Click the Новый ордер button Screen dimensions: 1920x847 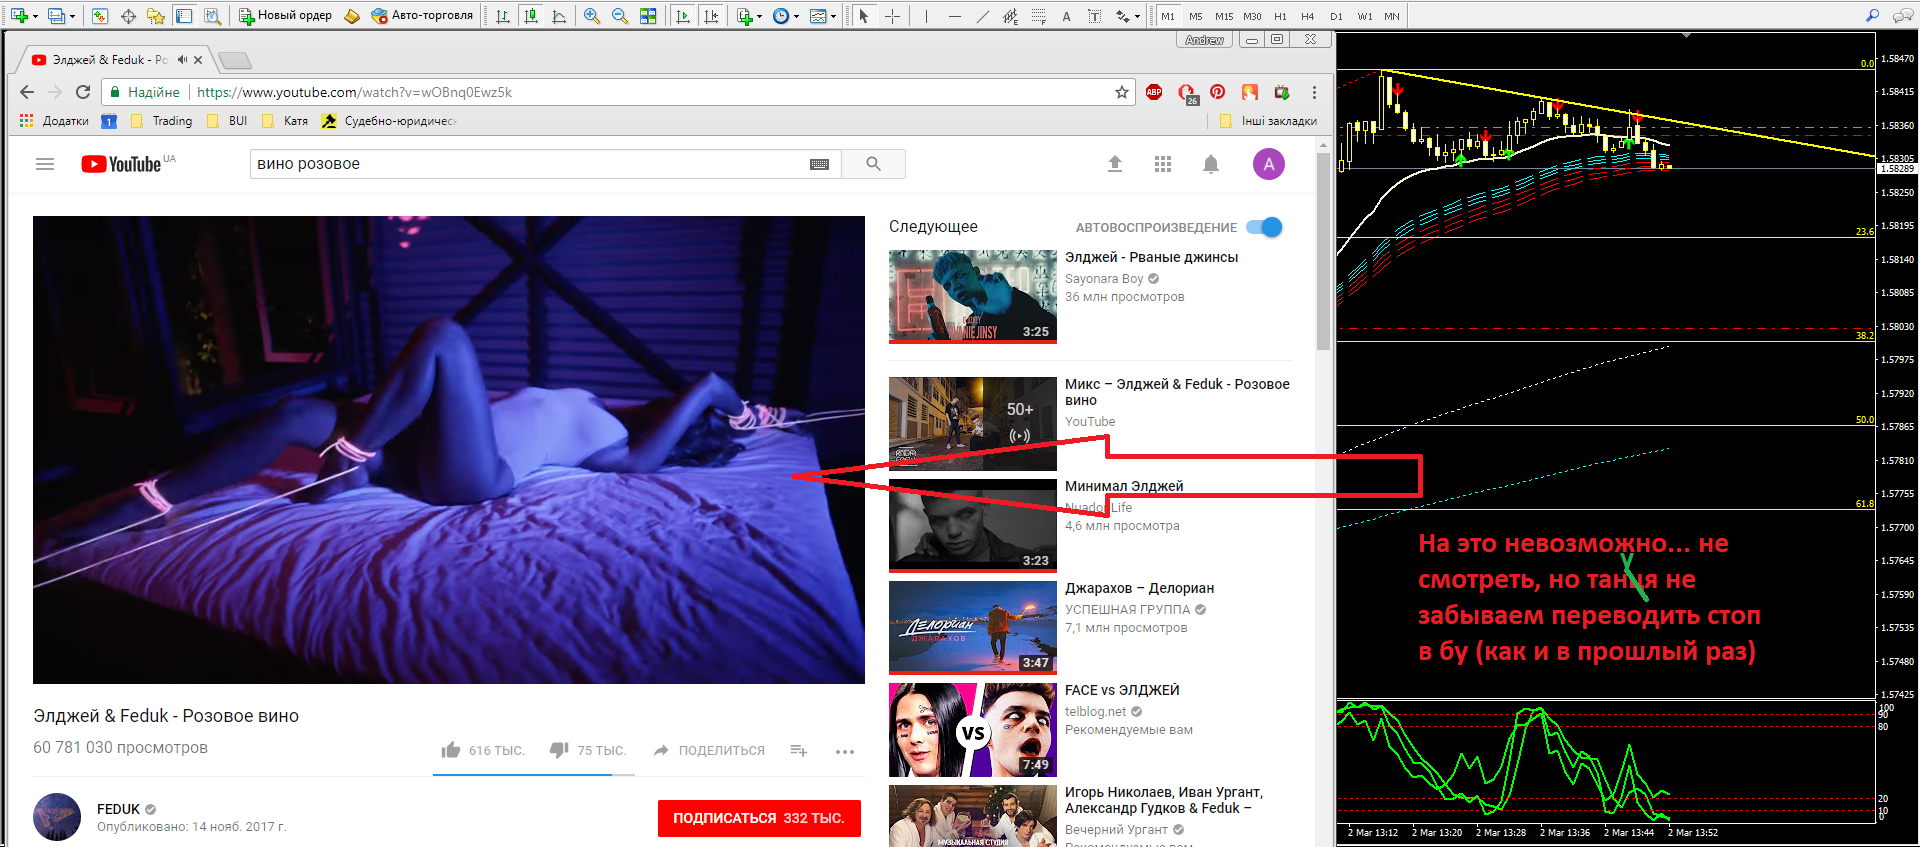(285, 16)
